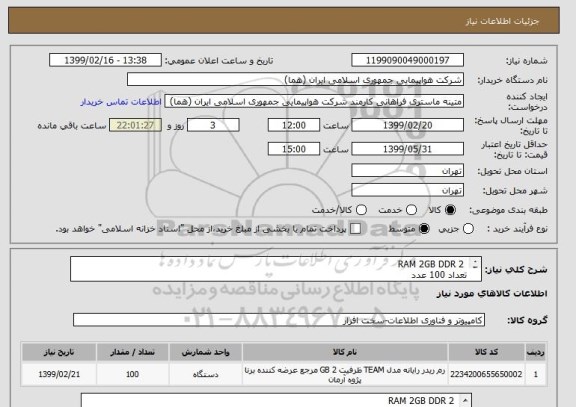Screen dimensions: 576x407
Task: Click scroll up arrow of bottom description box
Action: pos(465,401)
